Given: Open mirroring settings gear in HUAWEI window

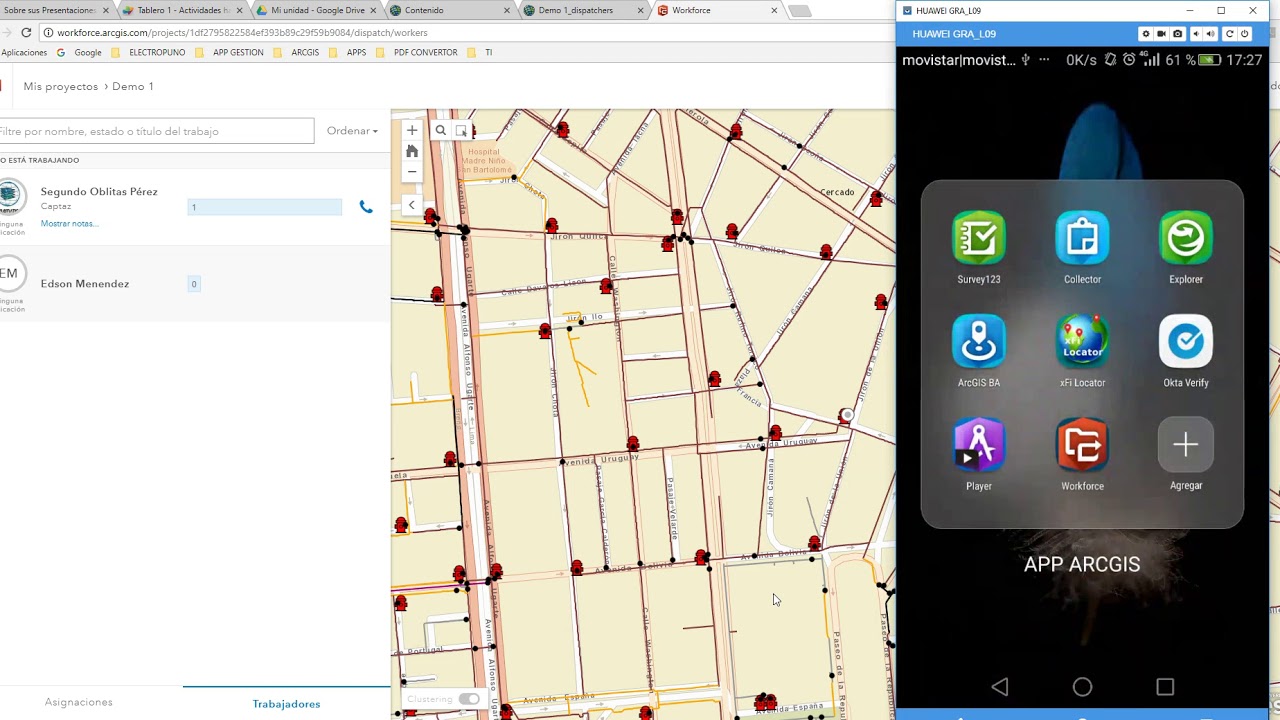Looking at the screenshot, I should pyautogui.click(x=1146, y=34).
